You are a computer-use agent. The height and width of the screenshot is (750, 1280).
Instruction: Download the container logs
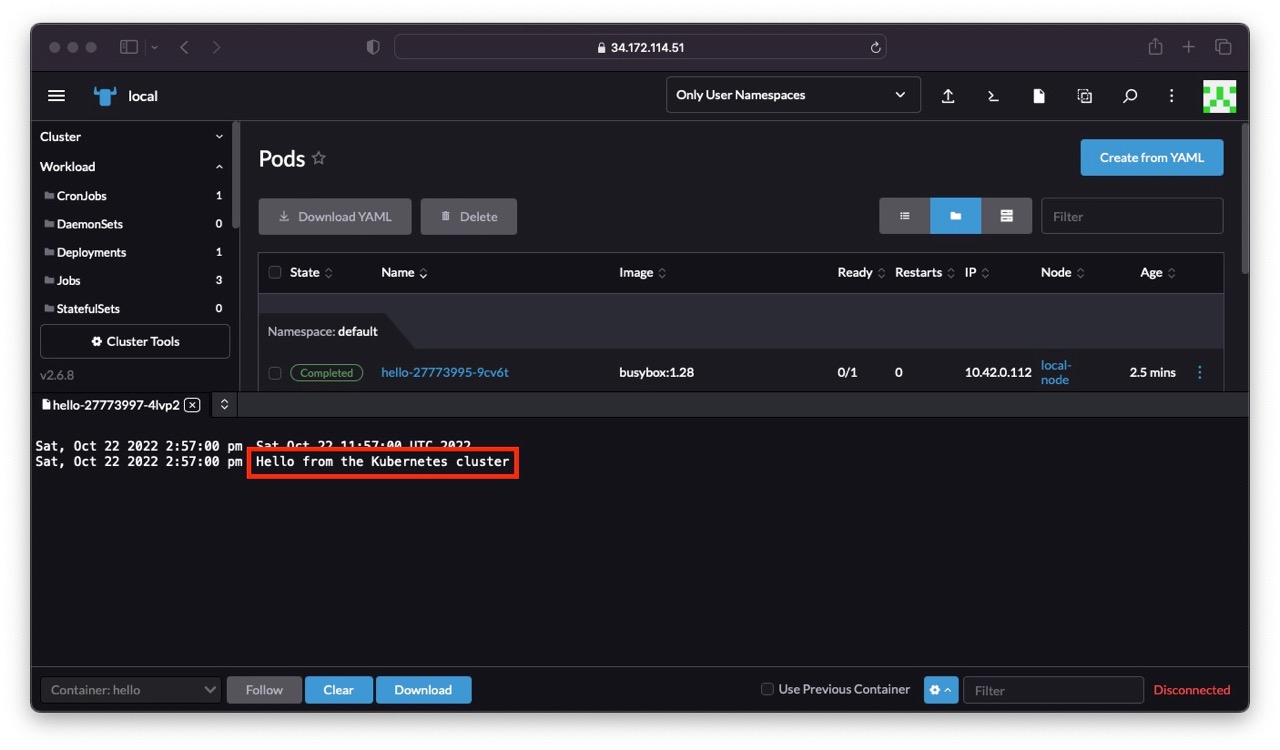(x=423, y=690)
